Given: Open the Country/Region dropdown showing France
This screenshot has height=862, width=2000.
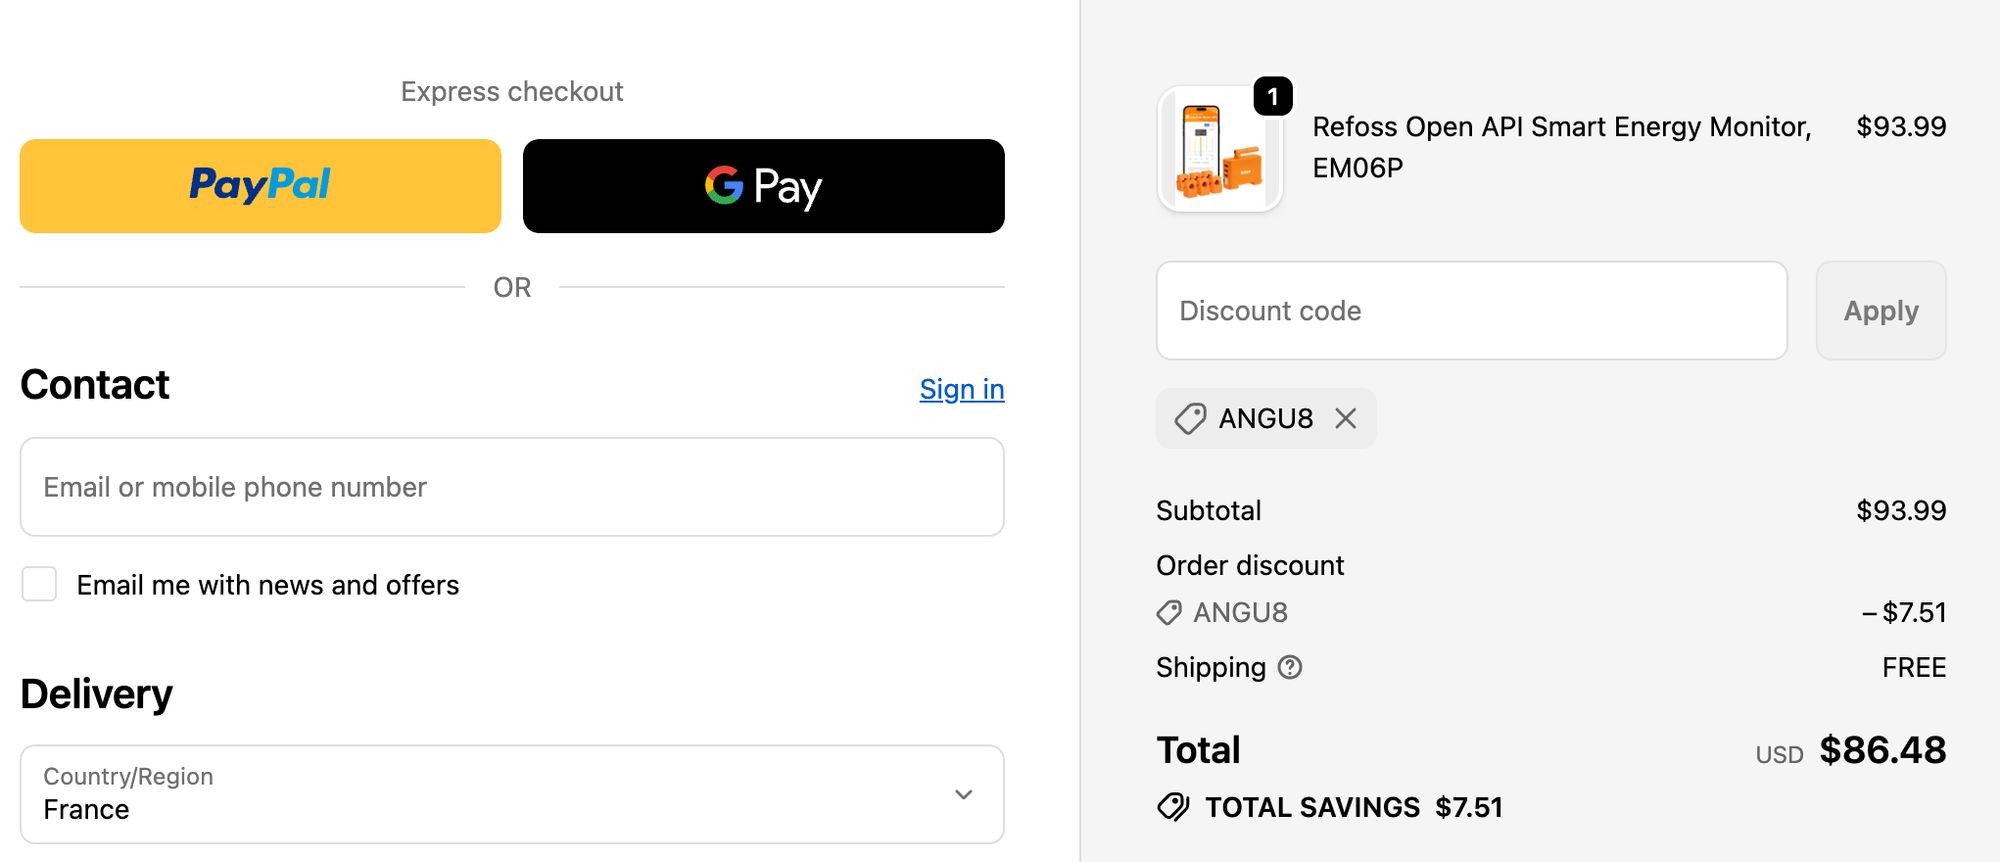Looking at the screenshot, I should [x=511, y=794].
